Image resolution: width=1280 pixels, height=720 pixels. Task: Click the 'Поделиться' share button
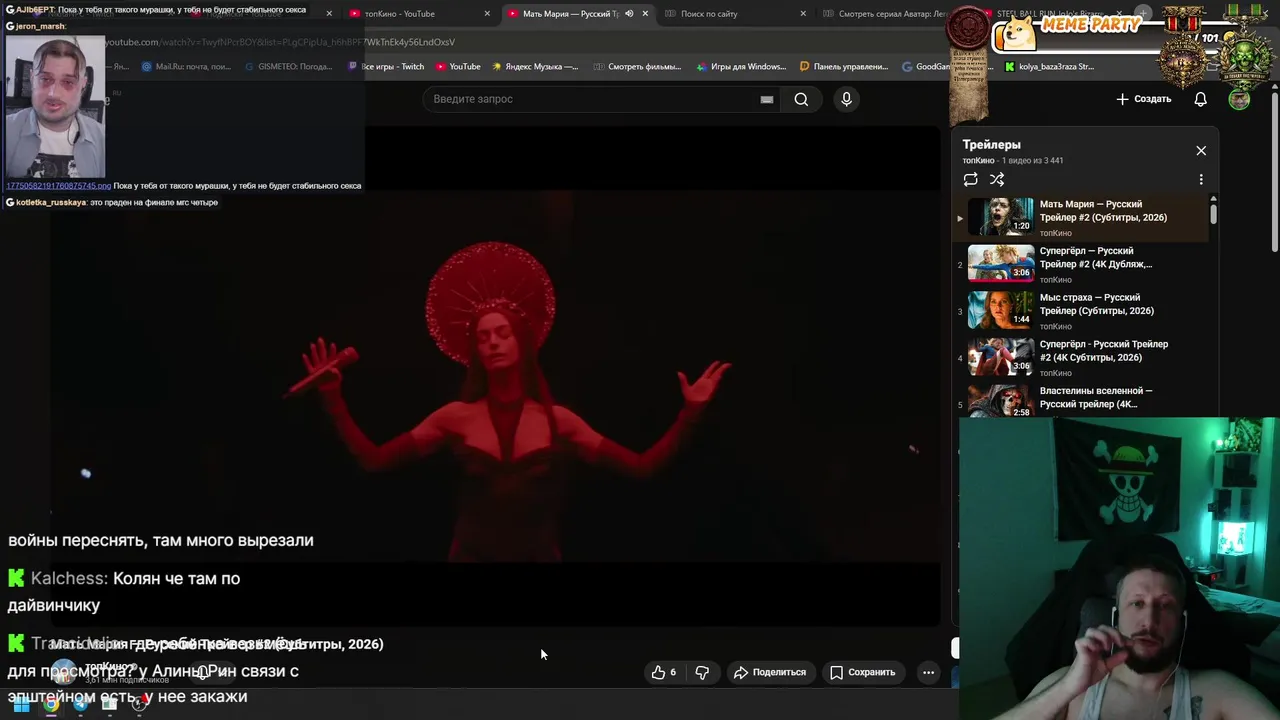pyautogui.click(x=769, y=672)
